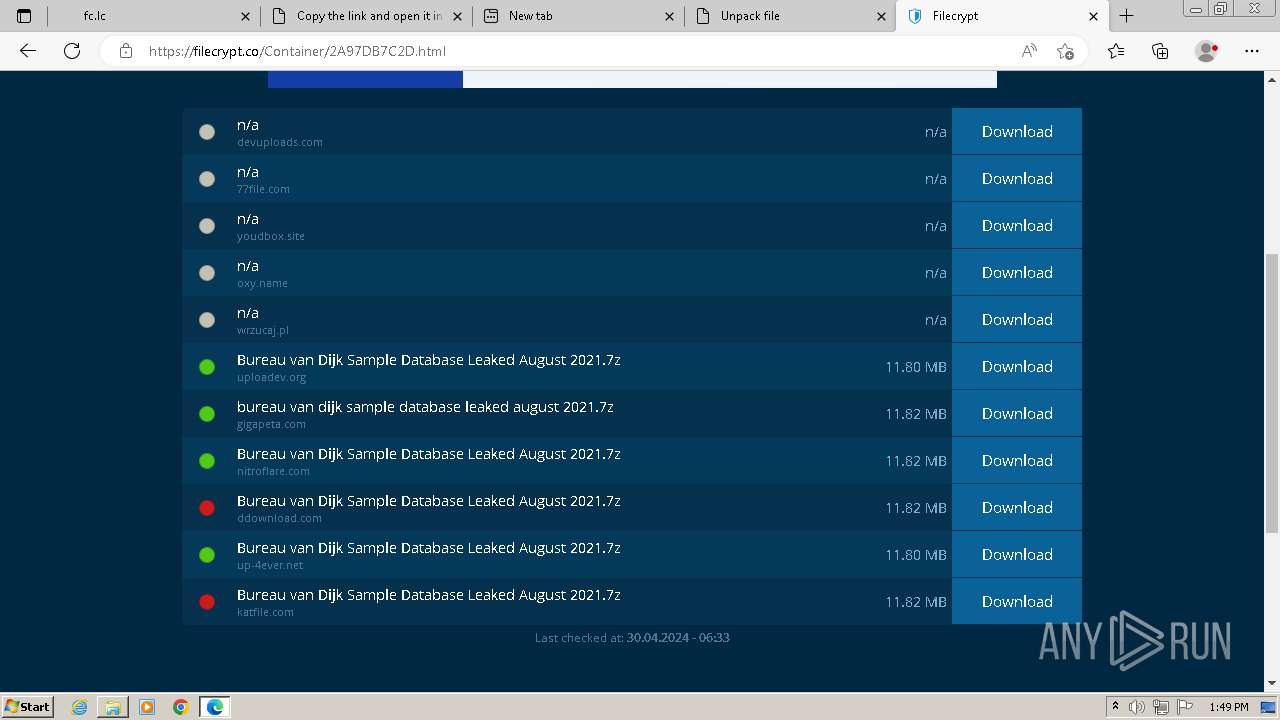The height and width of the screenshot is (720, 1280).
Task: Open Edge Settings and more menu
Action: [1252, 51]
